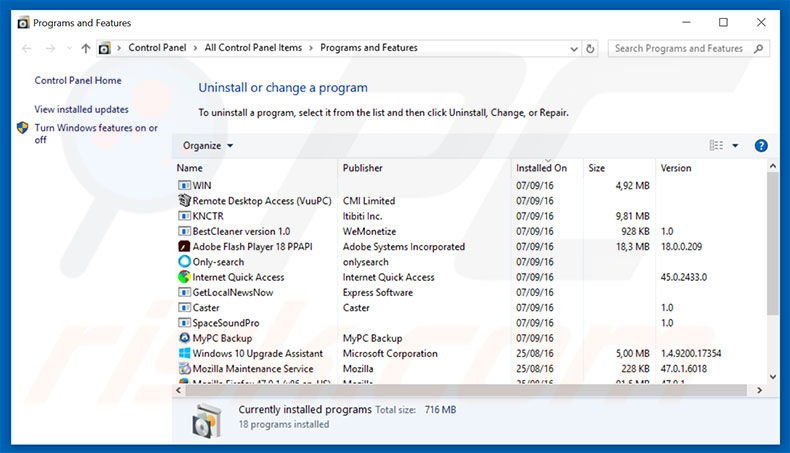The width and height of the screenshot is (790, 453).
Task: Click the All Control Panel Items breadcrumb
Action: point(253,48)
